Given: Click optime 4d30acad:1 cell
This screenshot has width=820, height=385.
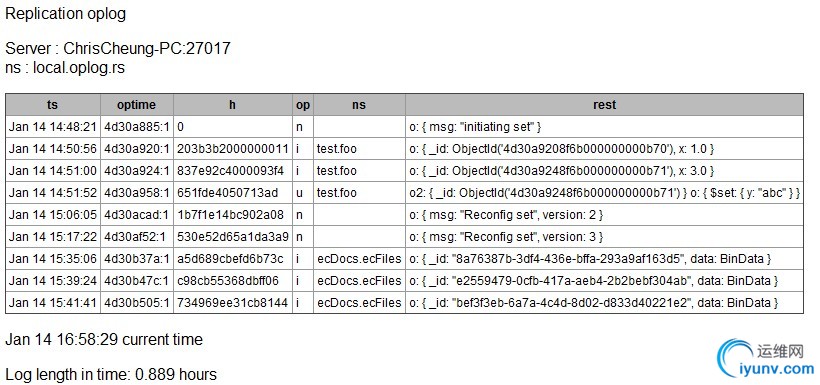Looking at the screenshot, I should click(136, 214).
